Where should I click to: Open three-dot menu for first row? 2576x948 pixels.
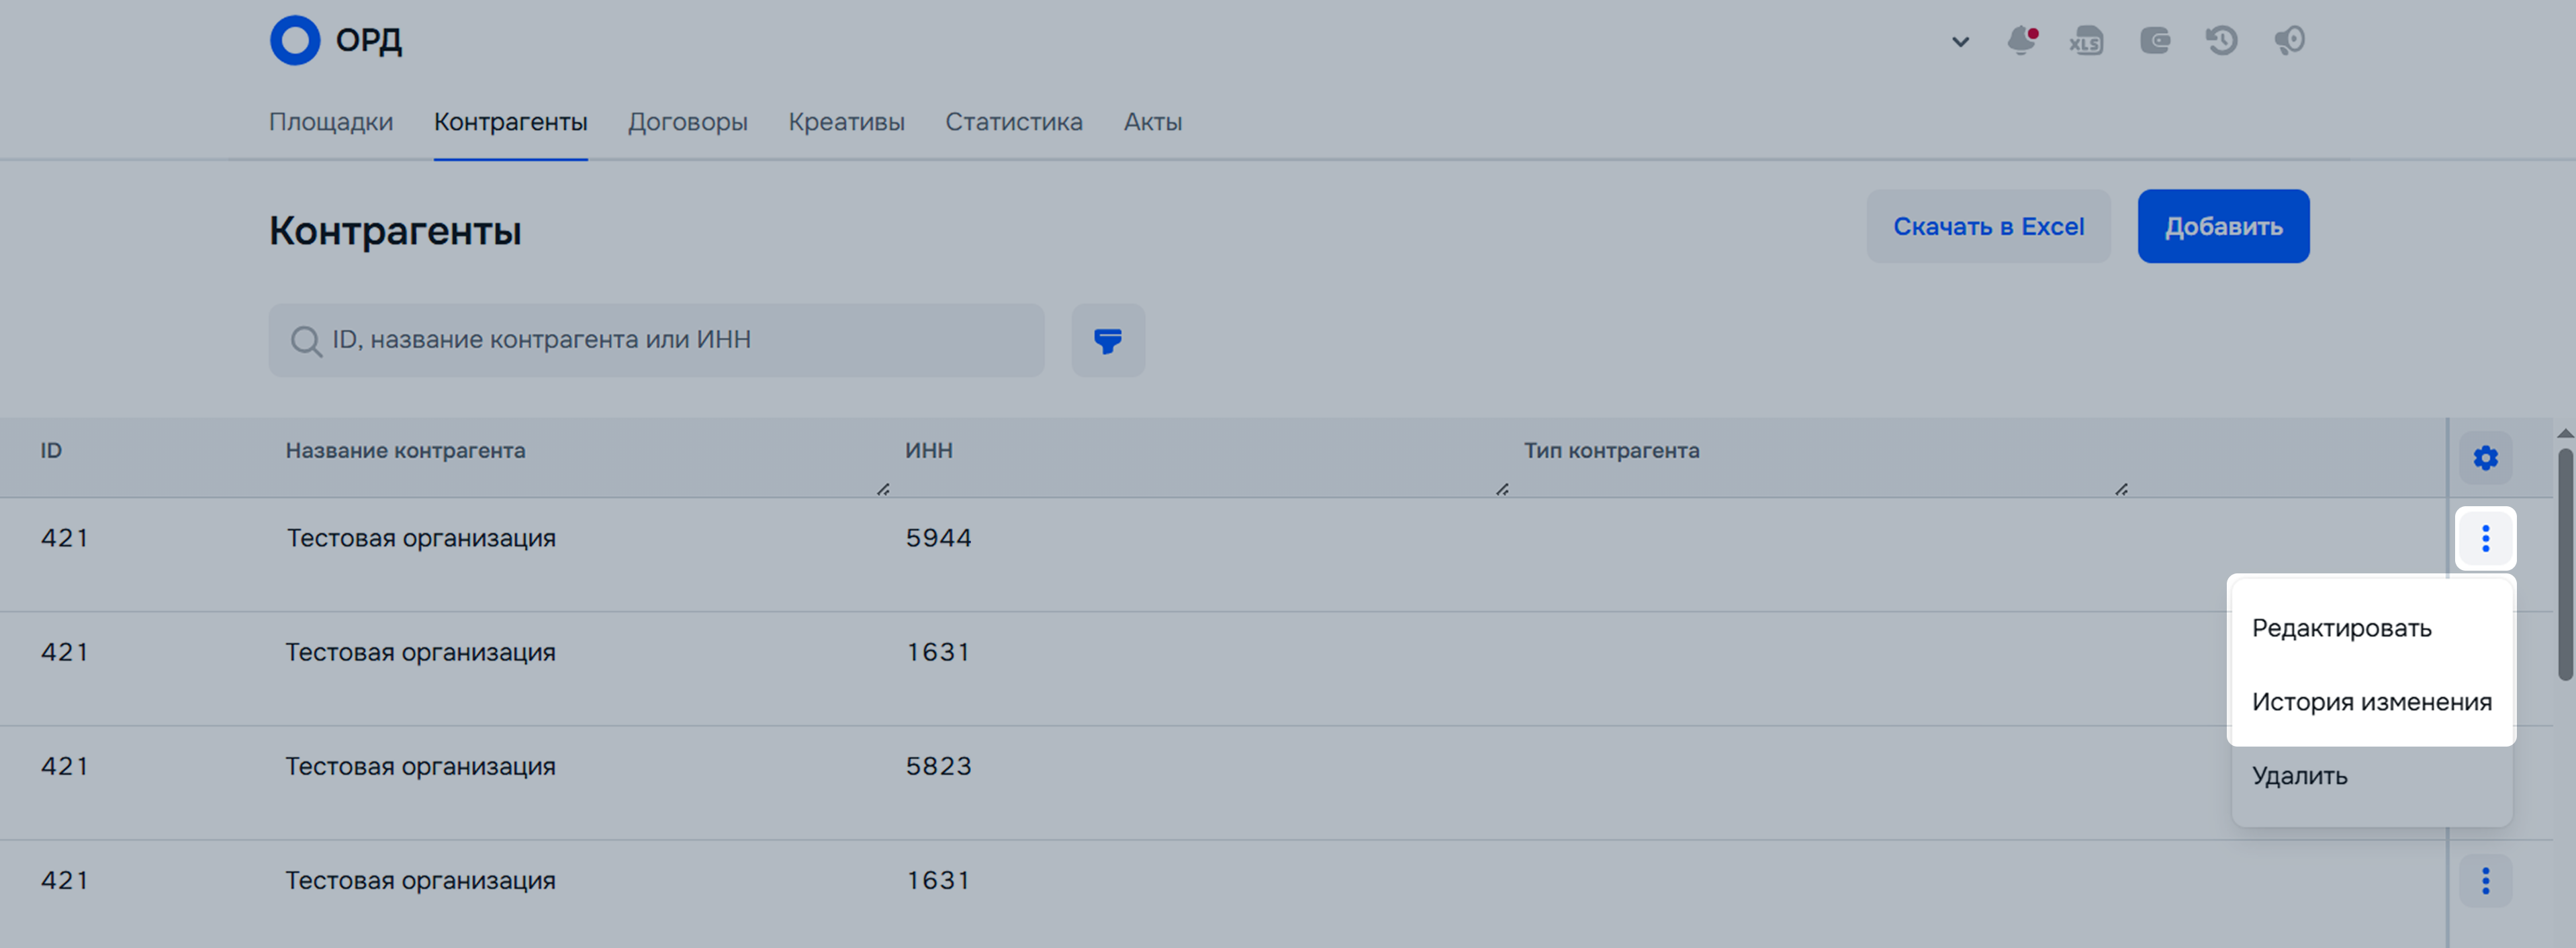click(2485, 539)
